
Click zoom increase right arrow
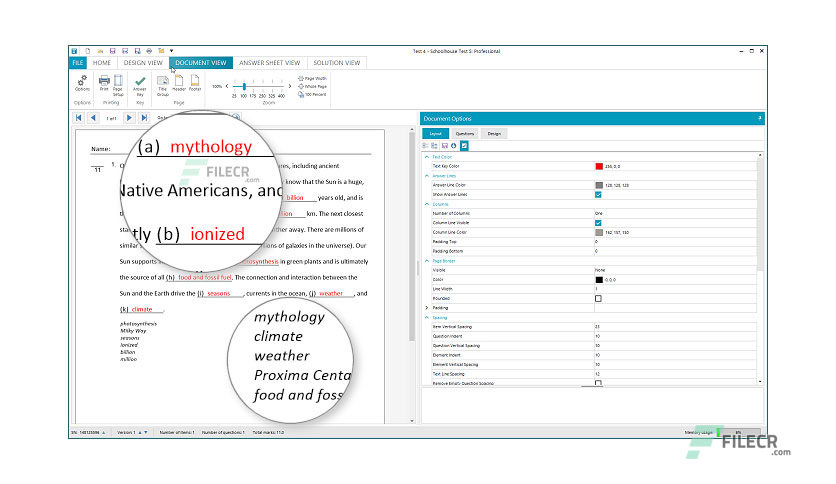(290, 86)
